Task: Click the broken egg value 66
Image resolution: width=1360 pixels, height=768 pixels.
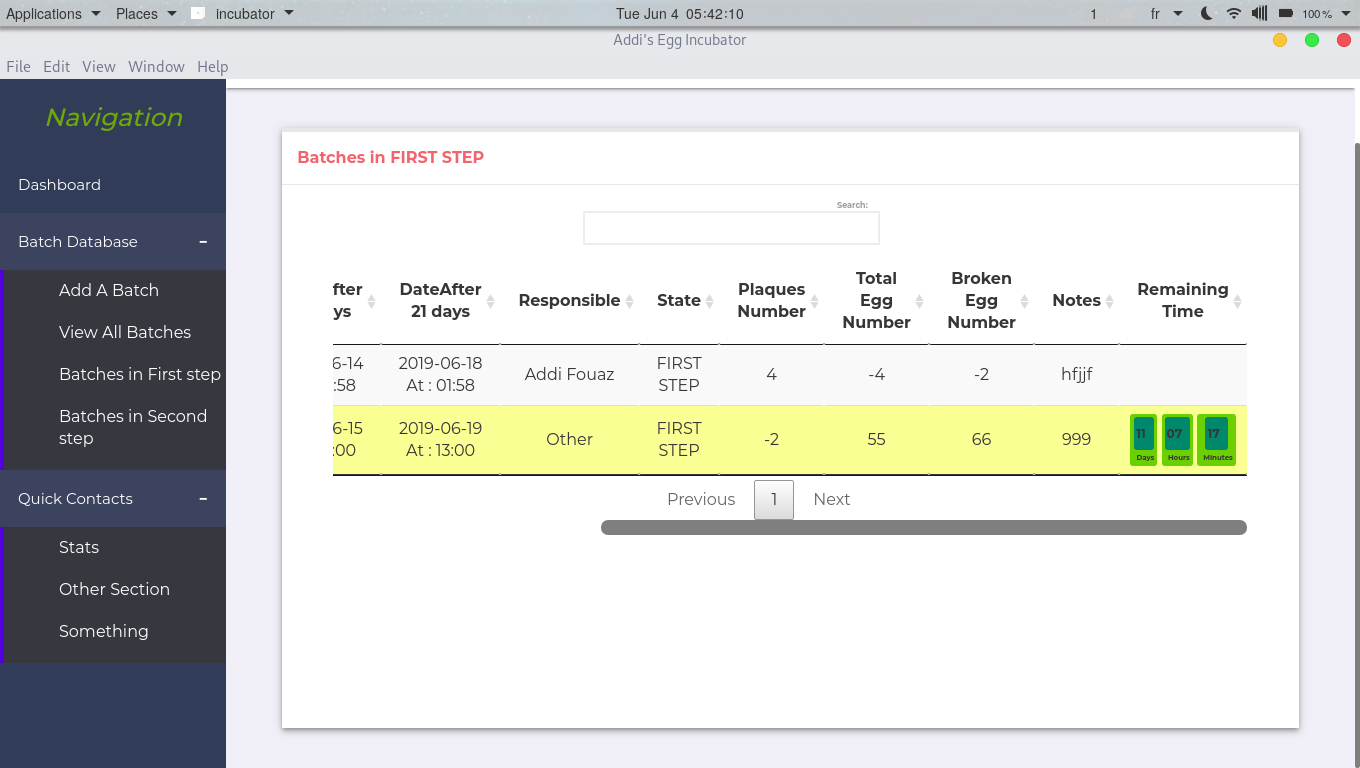Action: (982, 439)
